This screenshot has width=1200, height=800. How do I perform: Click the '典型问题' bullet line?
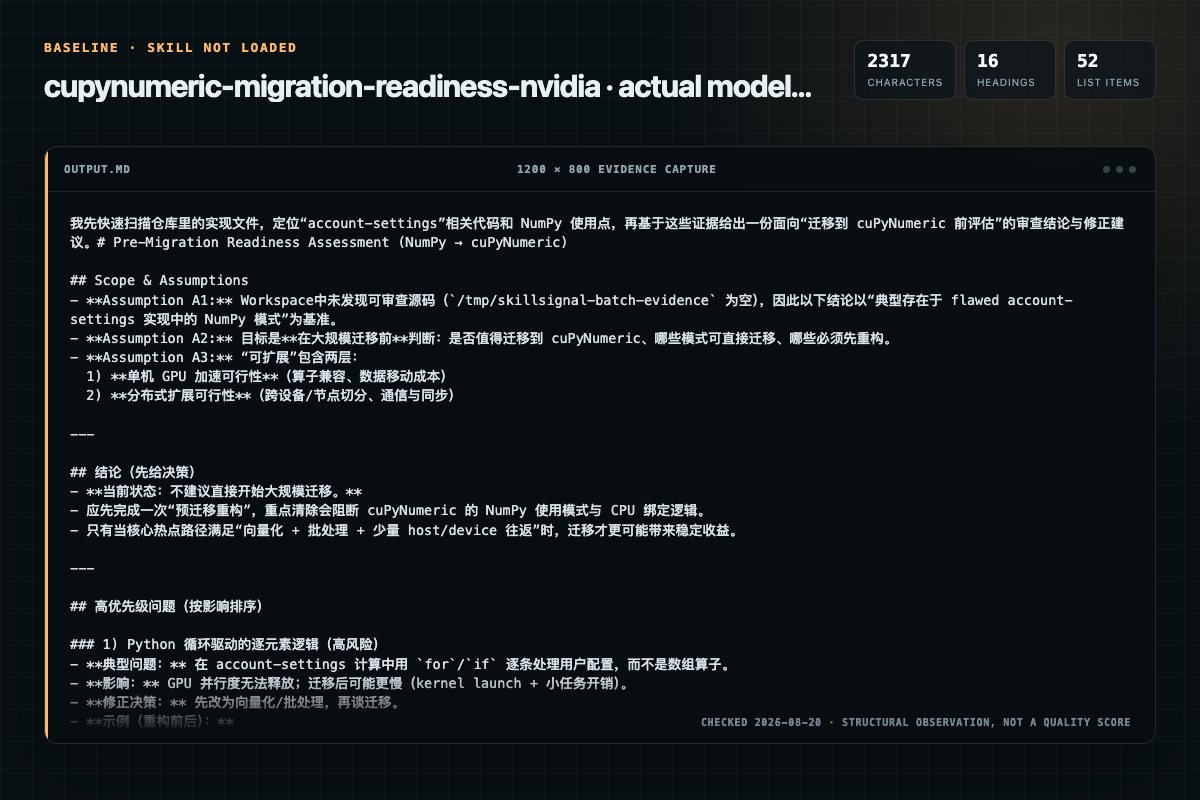coord(400,663)
